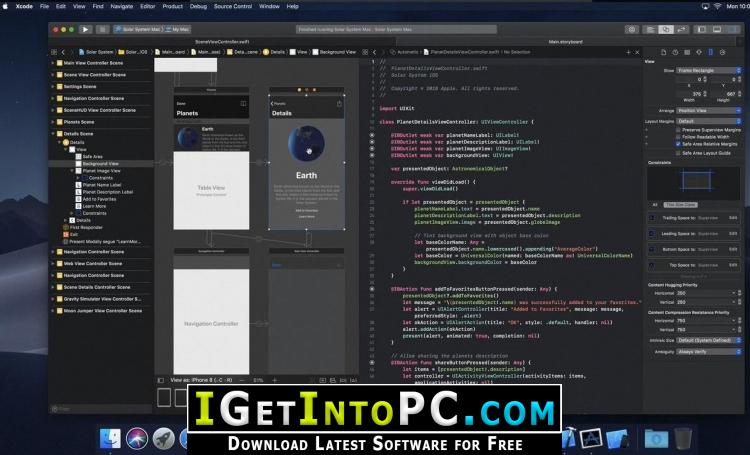750x455 pixels.
Task: Toggle the Inspectors panel button
Action: point(732,29)
